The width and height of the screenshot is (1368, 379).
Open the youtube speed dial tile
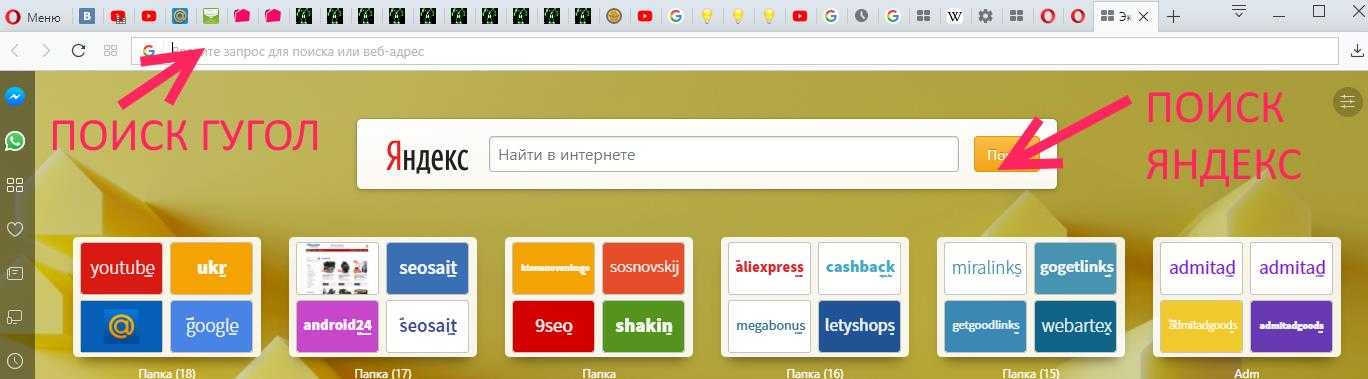(121, 268)
